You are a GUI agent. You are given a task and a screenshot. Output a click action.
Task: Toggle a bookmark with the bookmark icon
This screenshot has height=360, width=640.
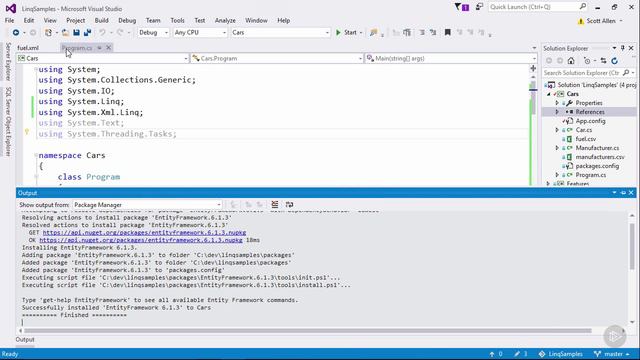[448, 32]
